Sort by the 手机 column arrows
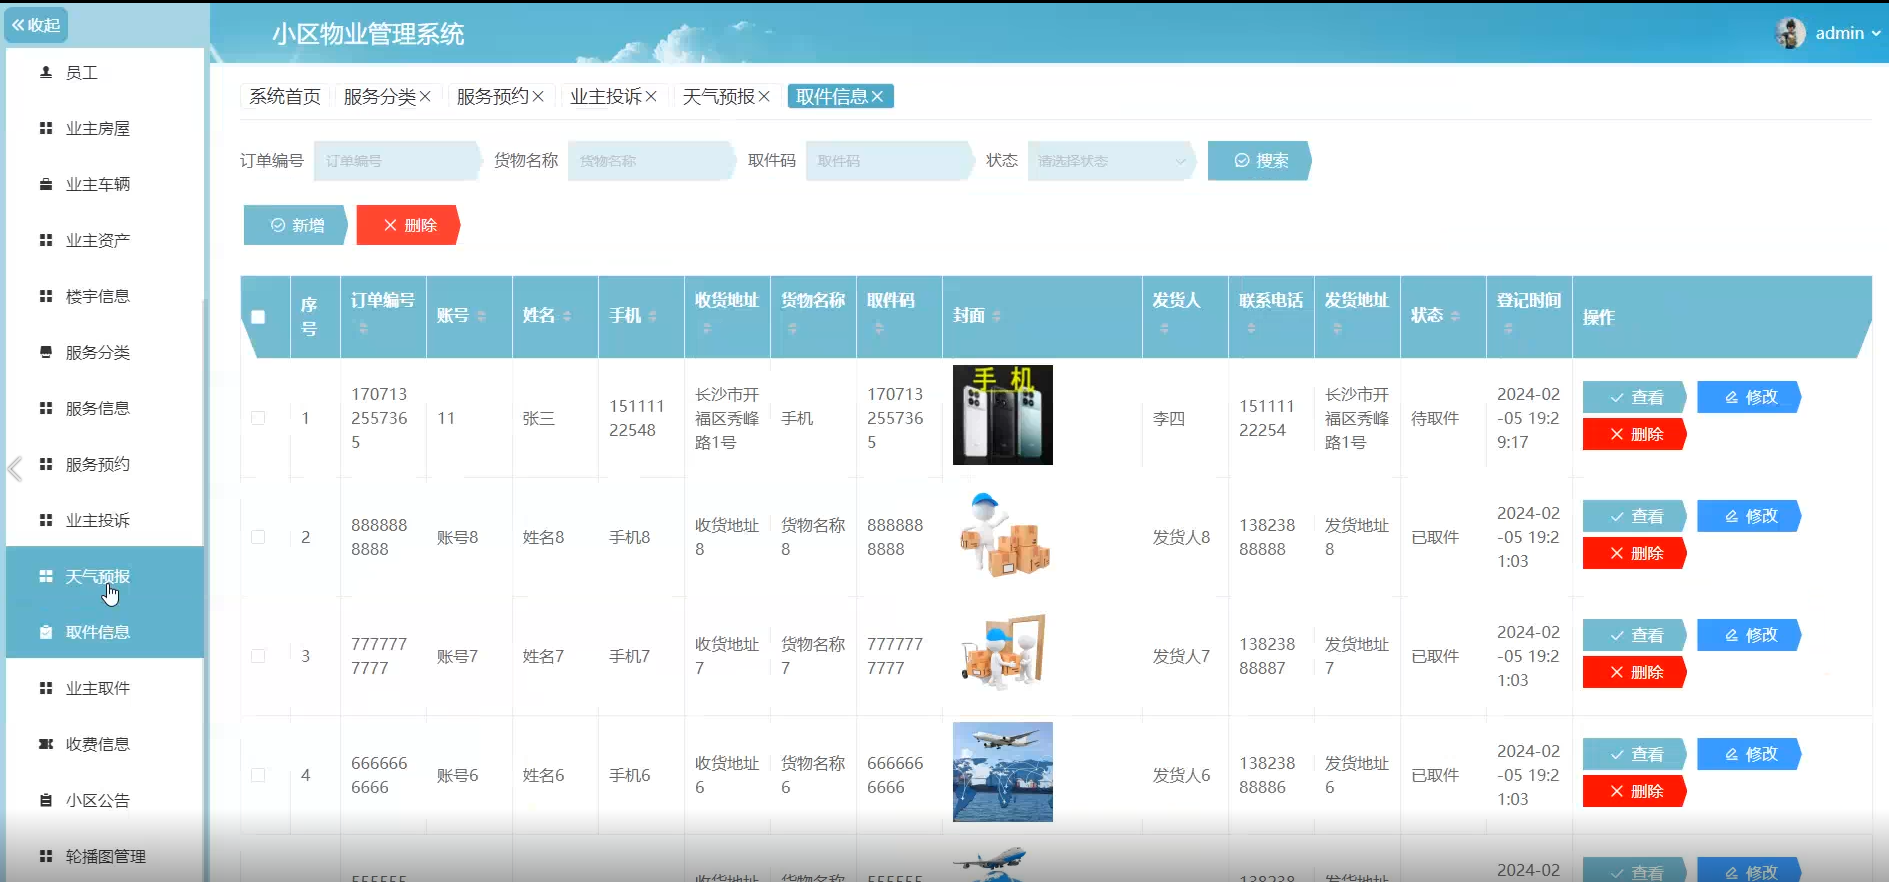The image size is (1889, 882). (653, 316)
